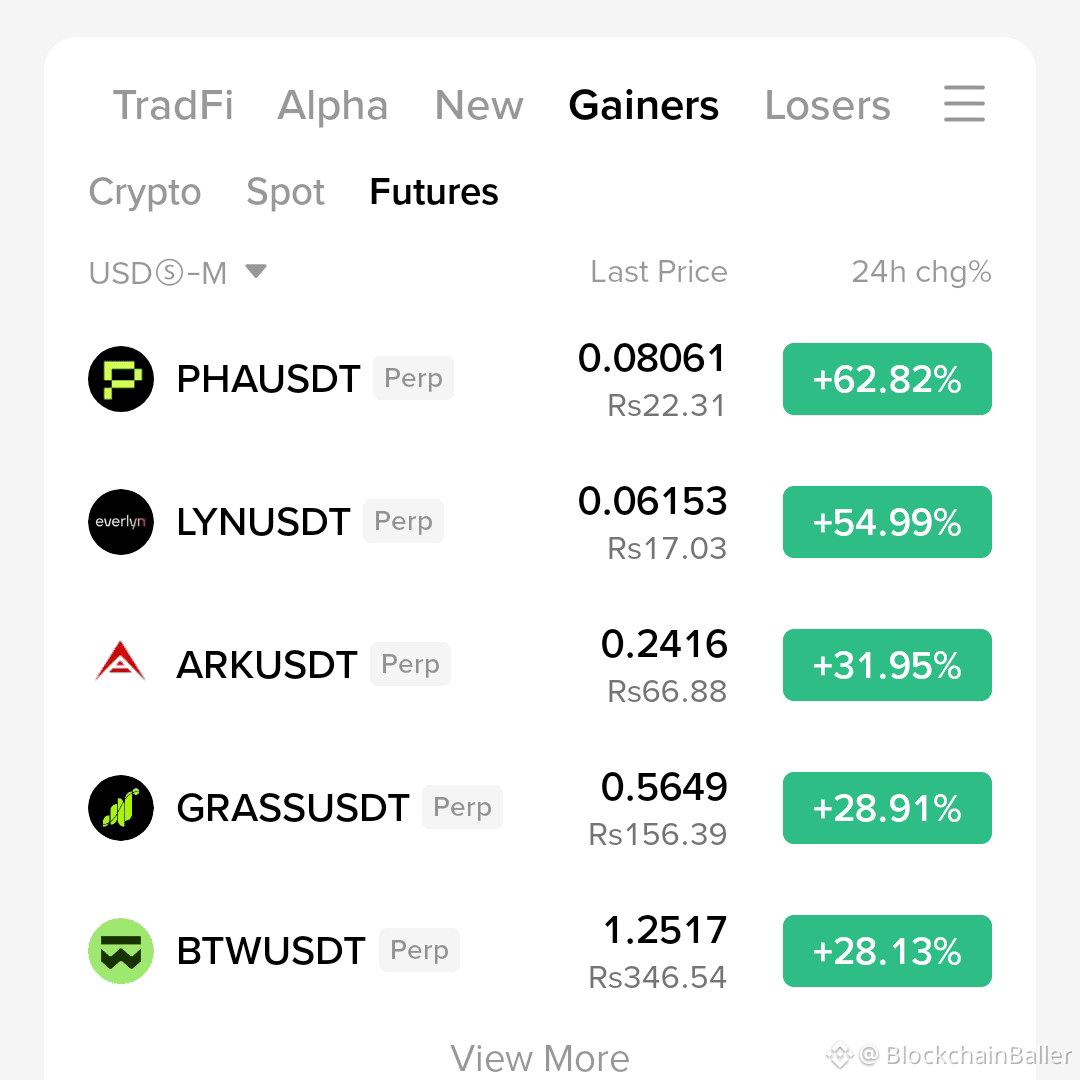Select the Spot sub-tab
1080x1080 pixels.
coord(285,193)
